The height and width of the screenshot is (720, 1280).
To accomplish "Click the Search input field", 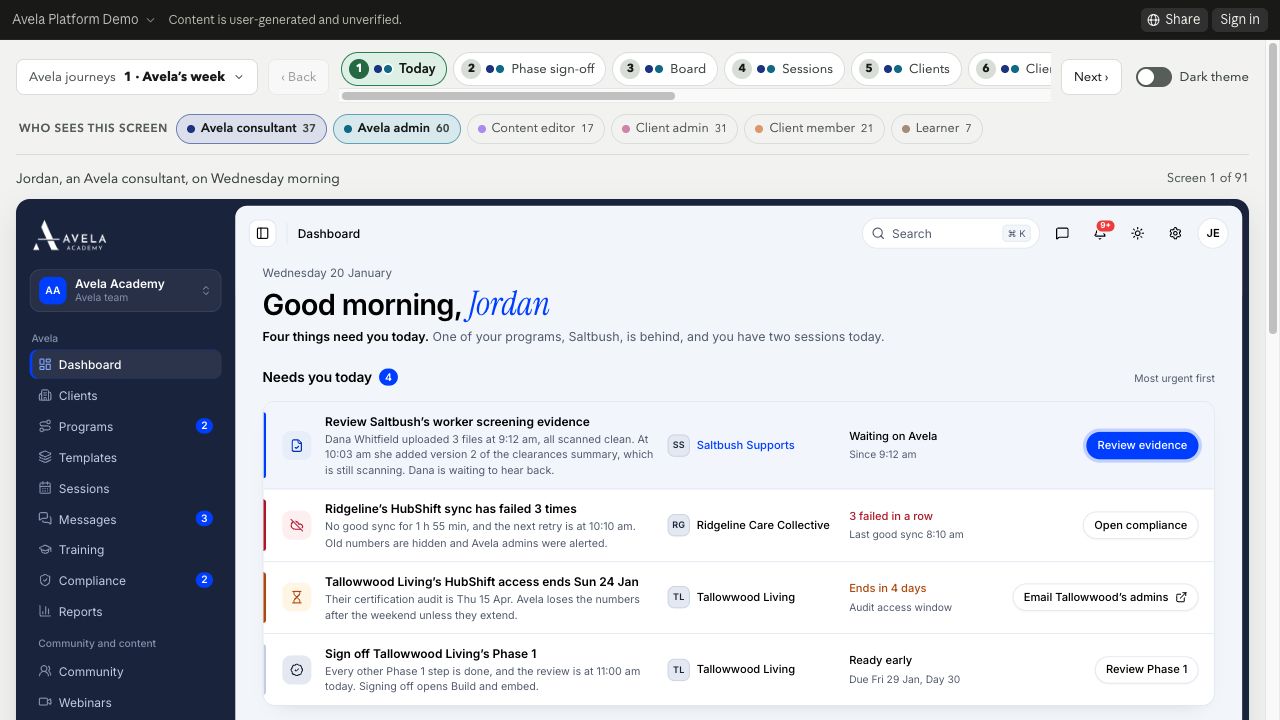I will 950,233.
